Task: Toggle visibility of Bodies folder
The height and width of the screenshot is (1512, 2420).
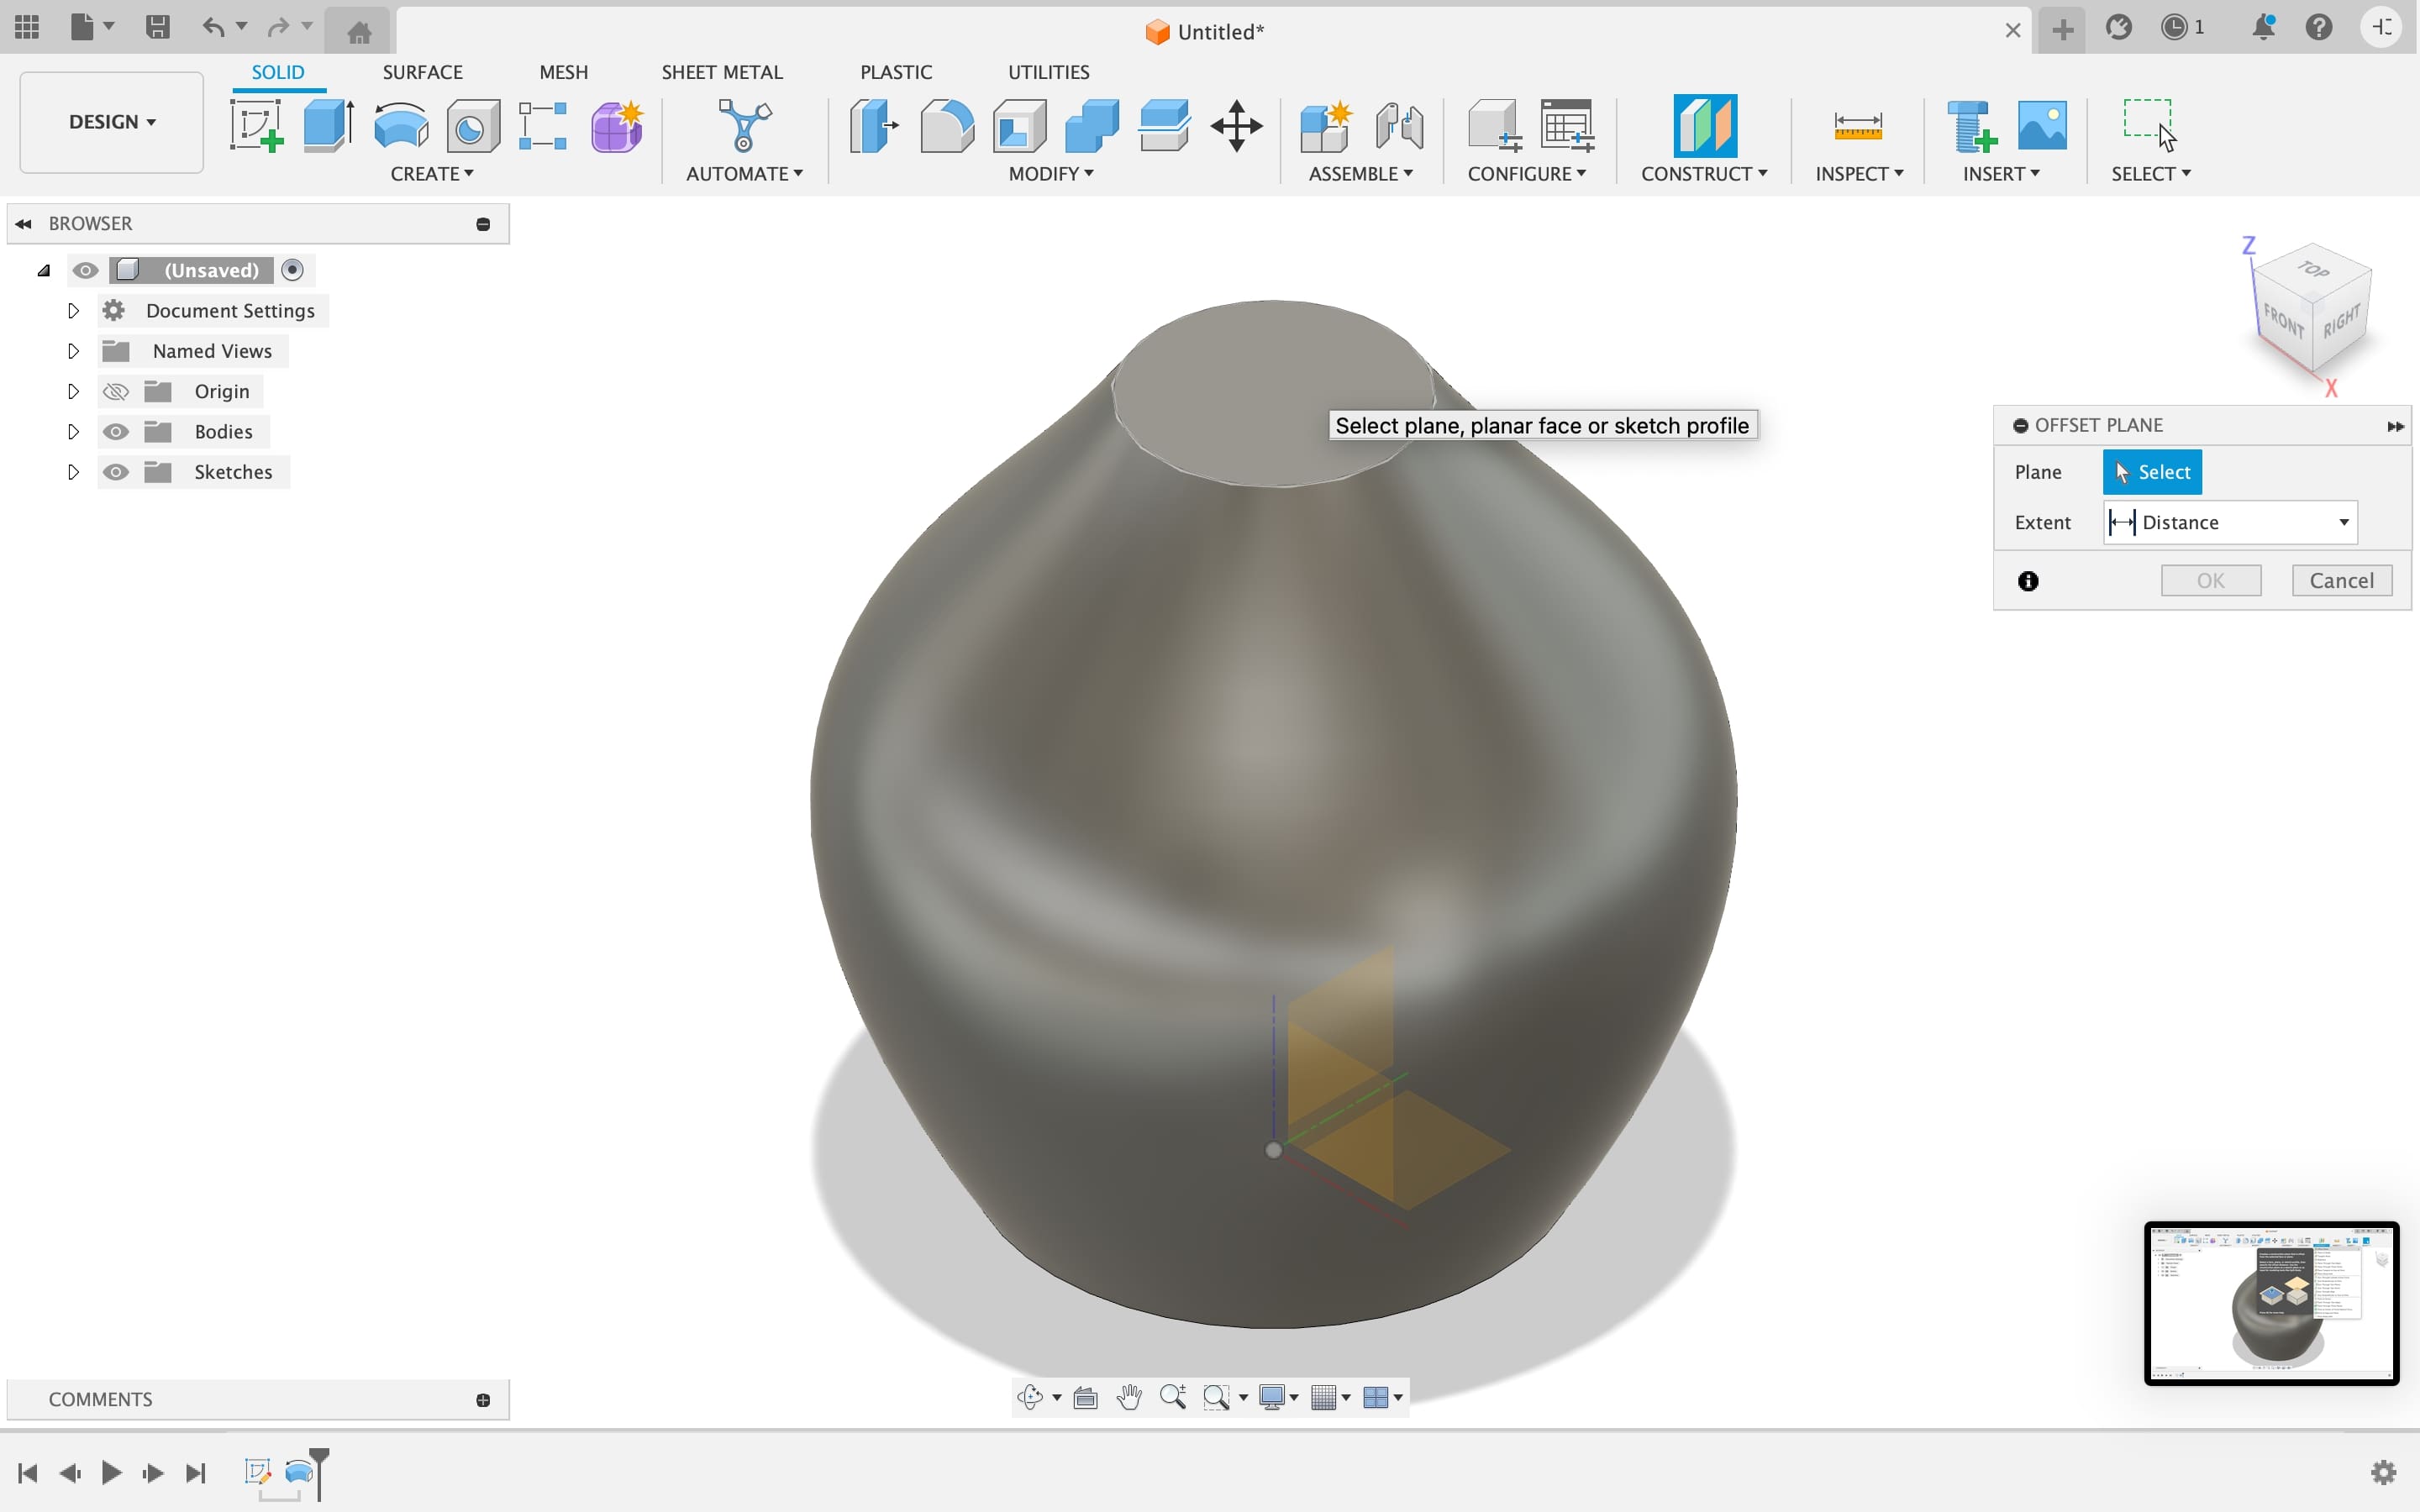Action: click(116, 431)
